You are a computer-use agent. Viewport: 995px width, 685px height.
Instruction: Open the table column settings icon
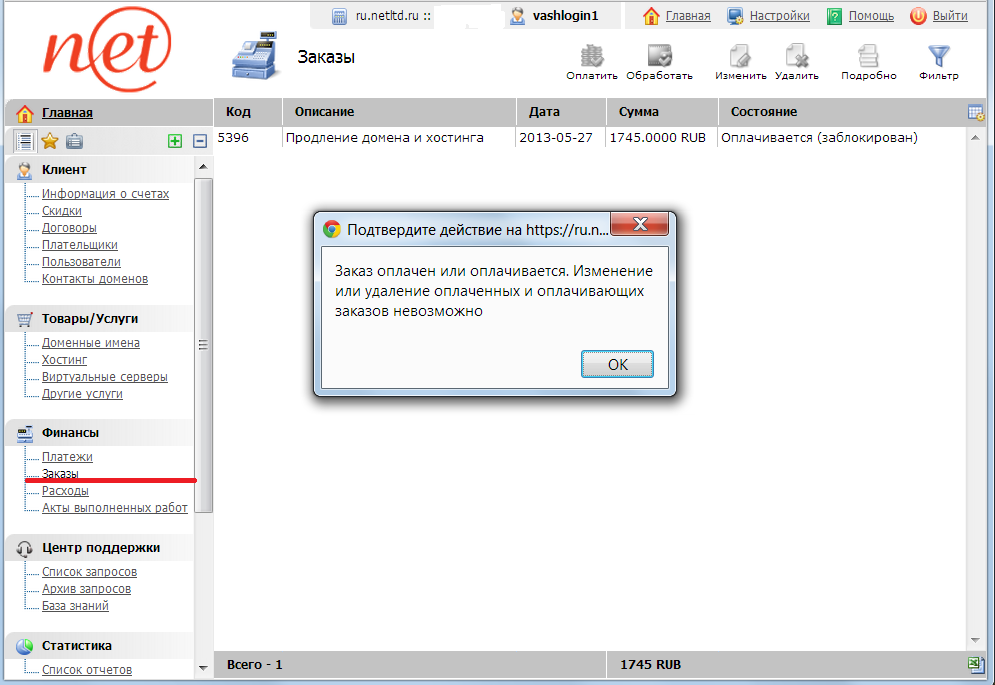click(x=975, y=113)
